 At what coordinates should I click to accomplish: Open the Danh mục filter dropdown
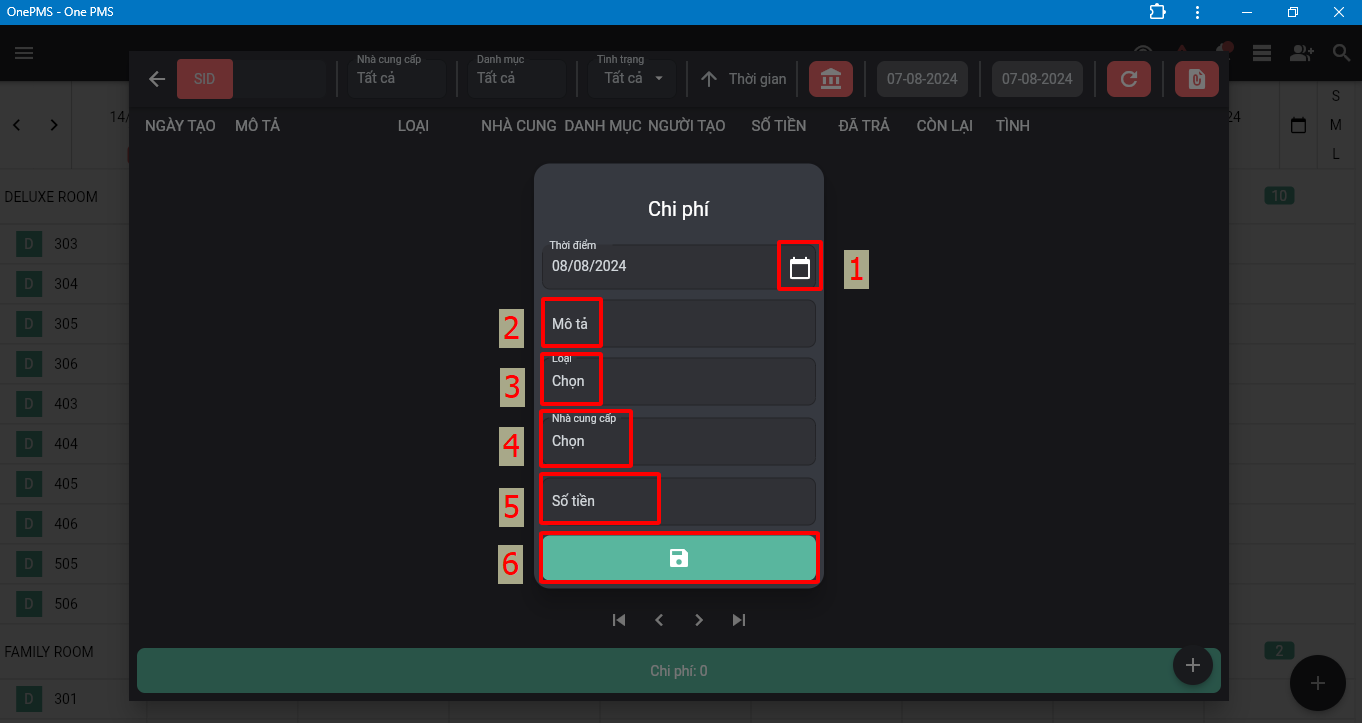coord(517,78)
